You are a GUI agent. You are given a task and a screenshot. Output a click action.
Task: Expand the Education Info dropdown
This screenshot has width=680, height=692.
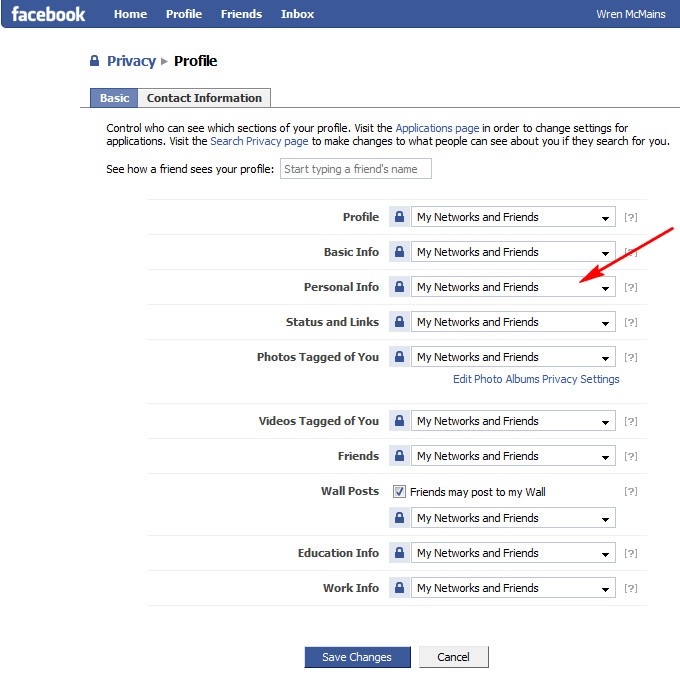(513, 553)
